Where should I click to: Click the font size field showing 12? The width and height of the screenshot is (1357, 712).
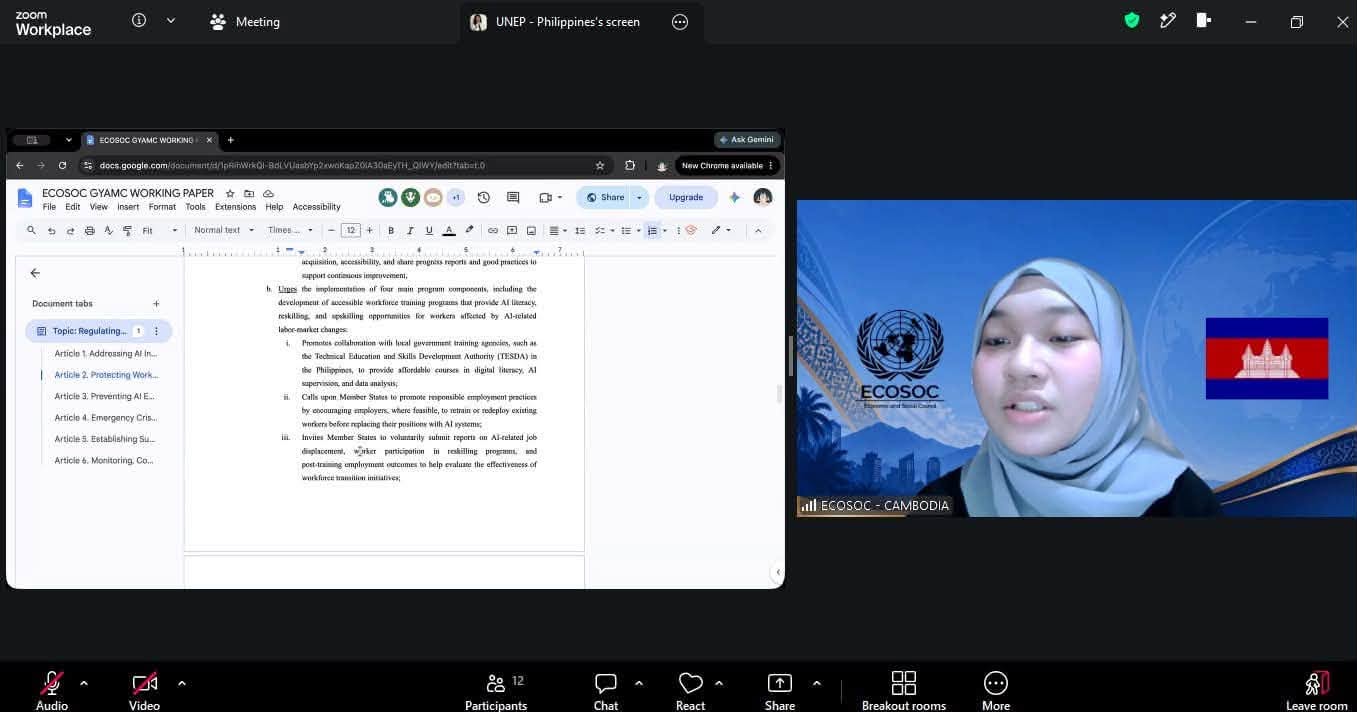click(350, 230)
